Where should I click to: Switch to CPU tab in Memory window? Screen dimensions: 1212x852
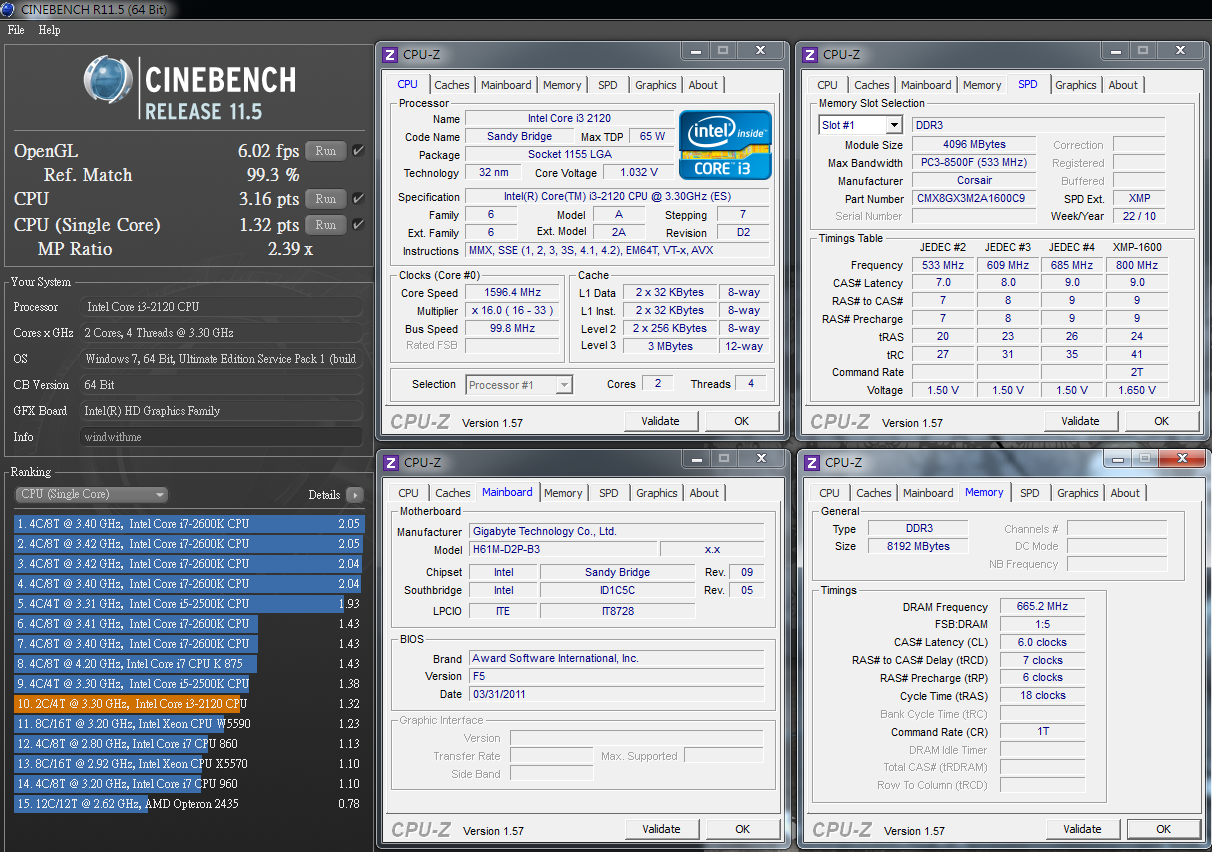coord(829,493)
